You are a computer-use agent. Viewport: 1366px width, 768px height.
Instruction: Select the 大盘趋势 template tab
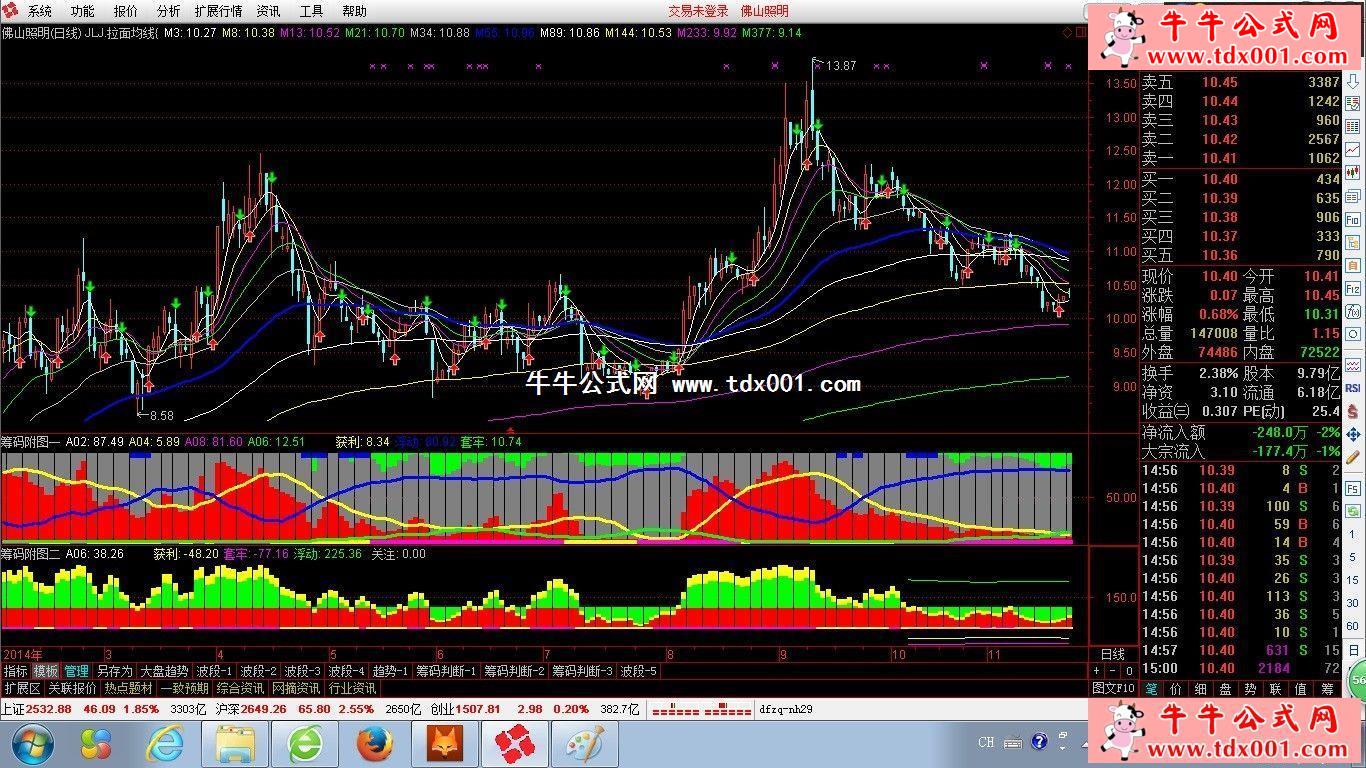(163, 671)
